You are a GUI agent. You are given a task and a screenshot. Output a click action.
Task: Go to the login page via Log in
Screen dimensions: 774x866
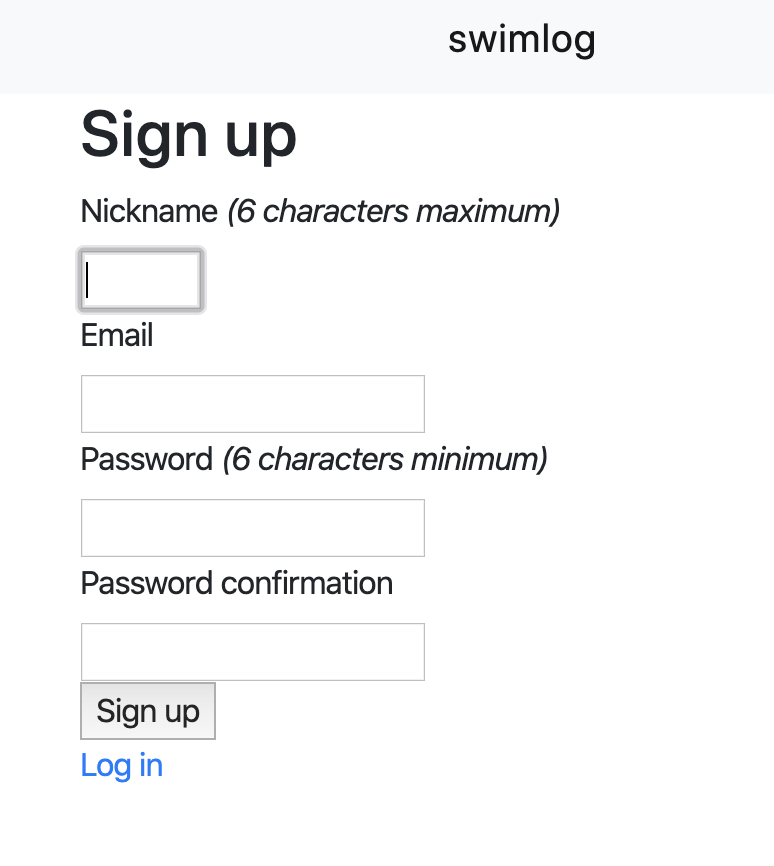pyautogui.click(x=121, y=766)
